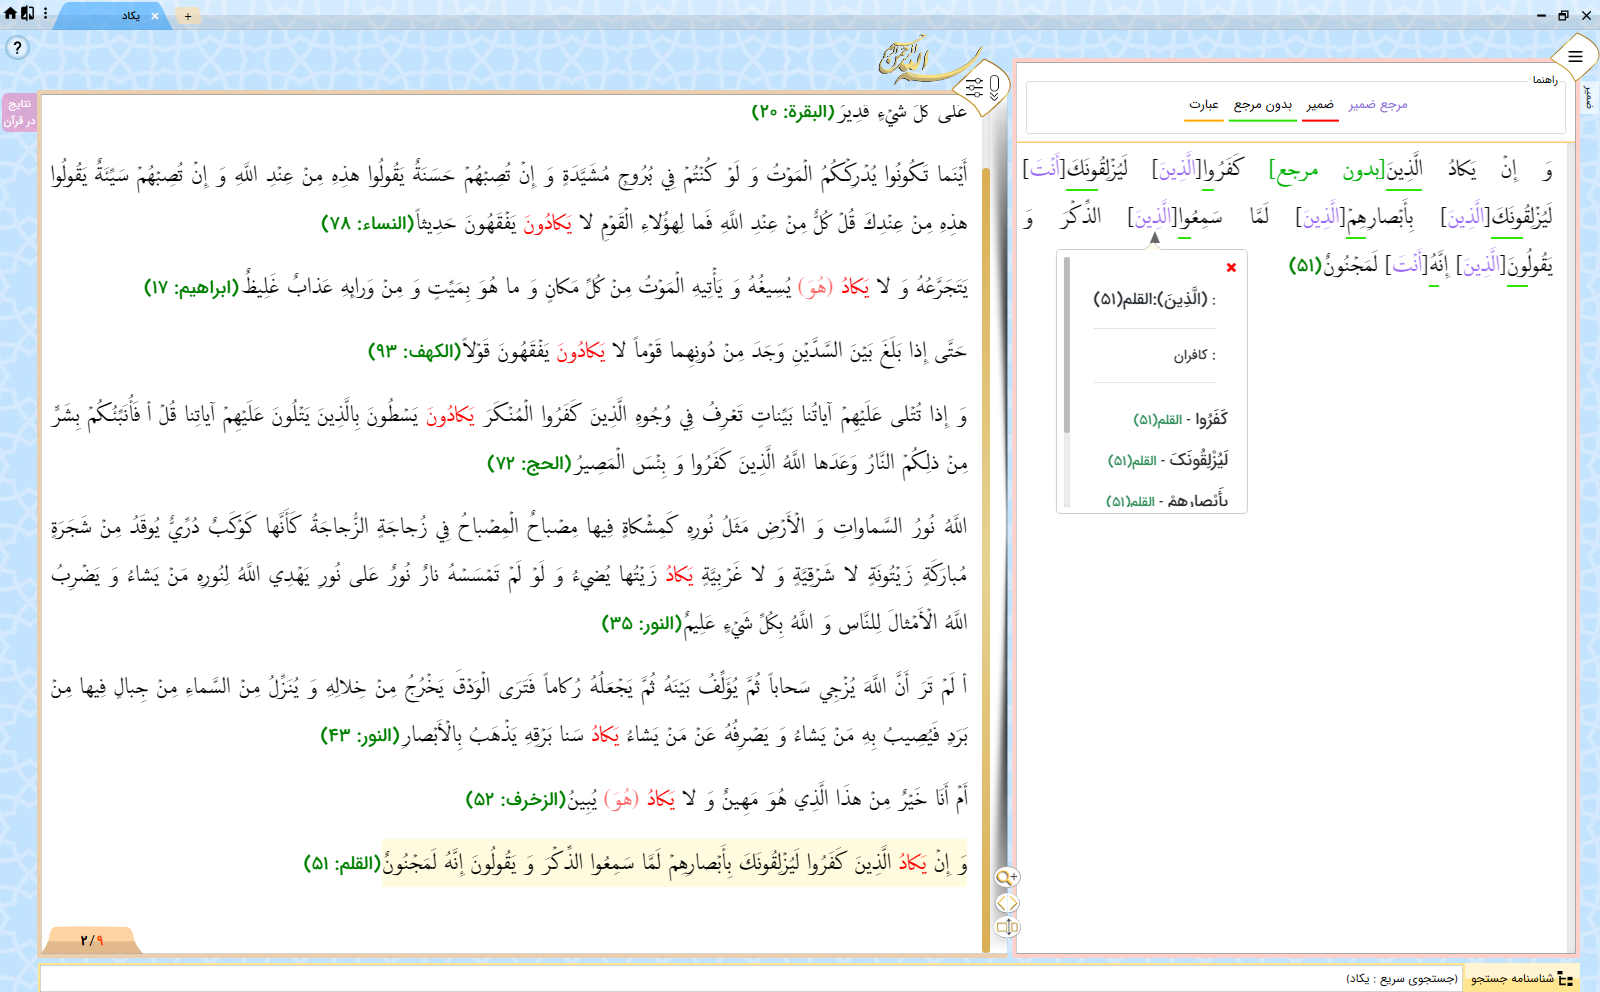Open the نتایج در قرآن side tab
Viewport: 1600px width, 992px height.
click(x=19, y=112)
